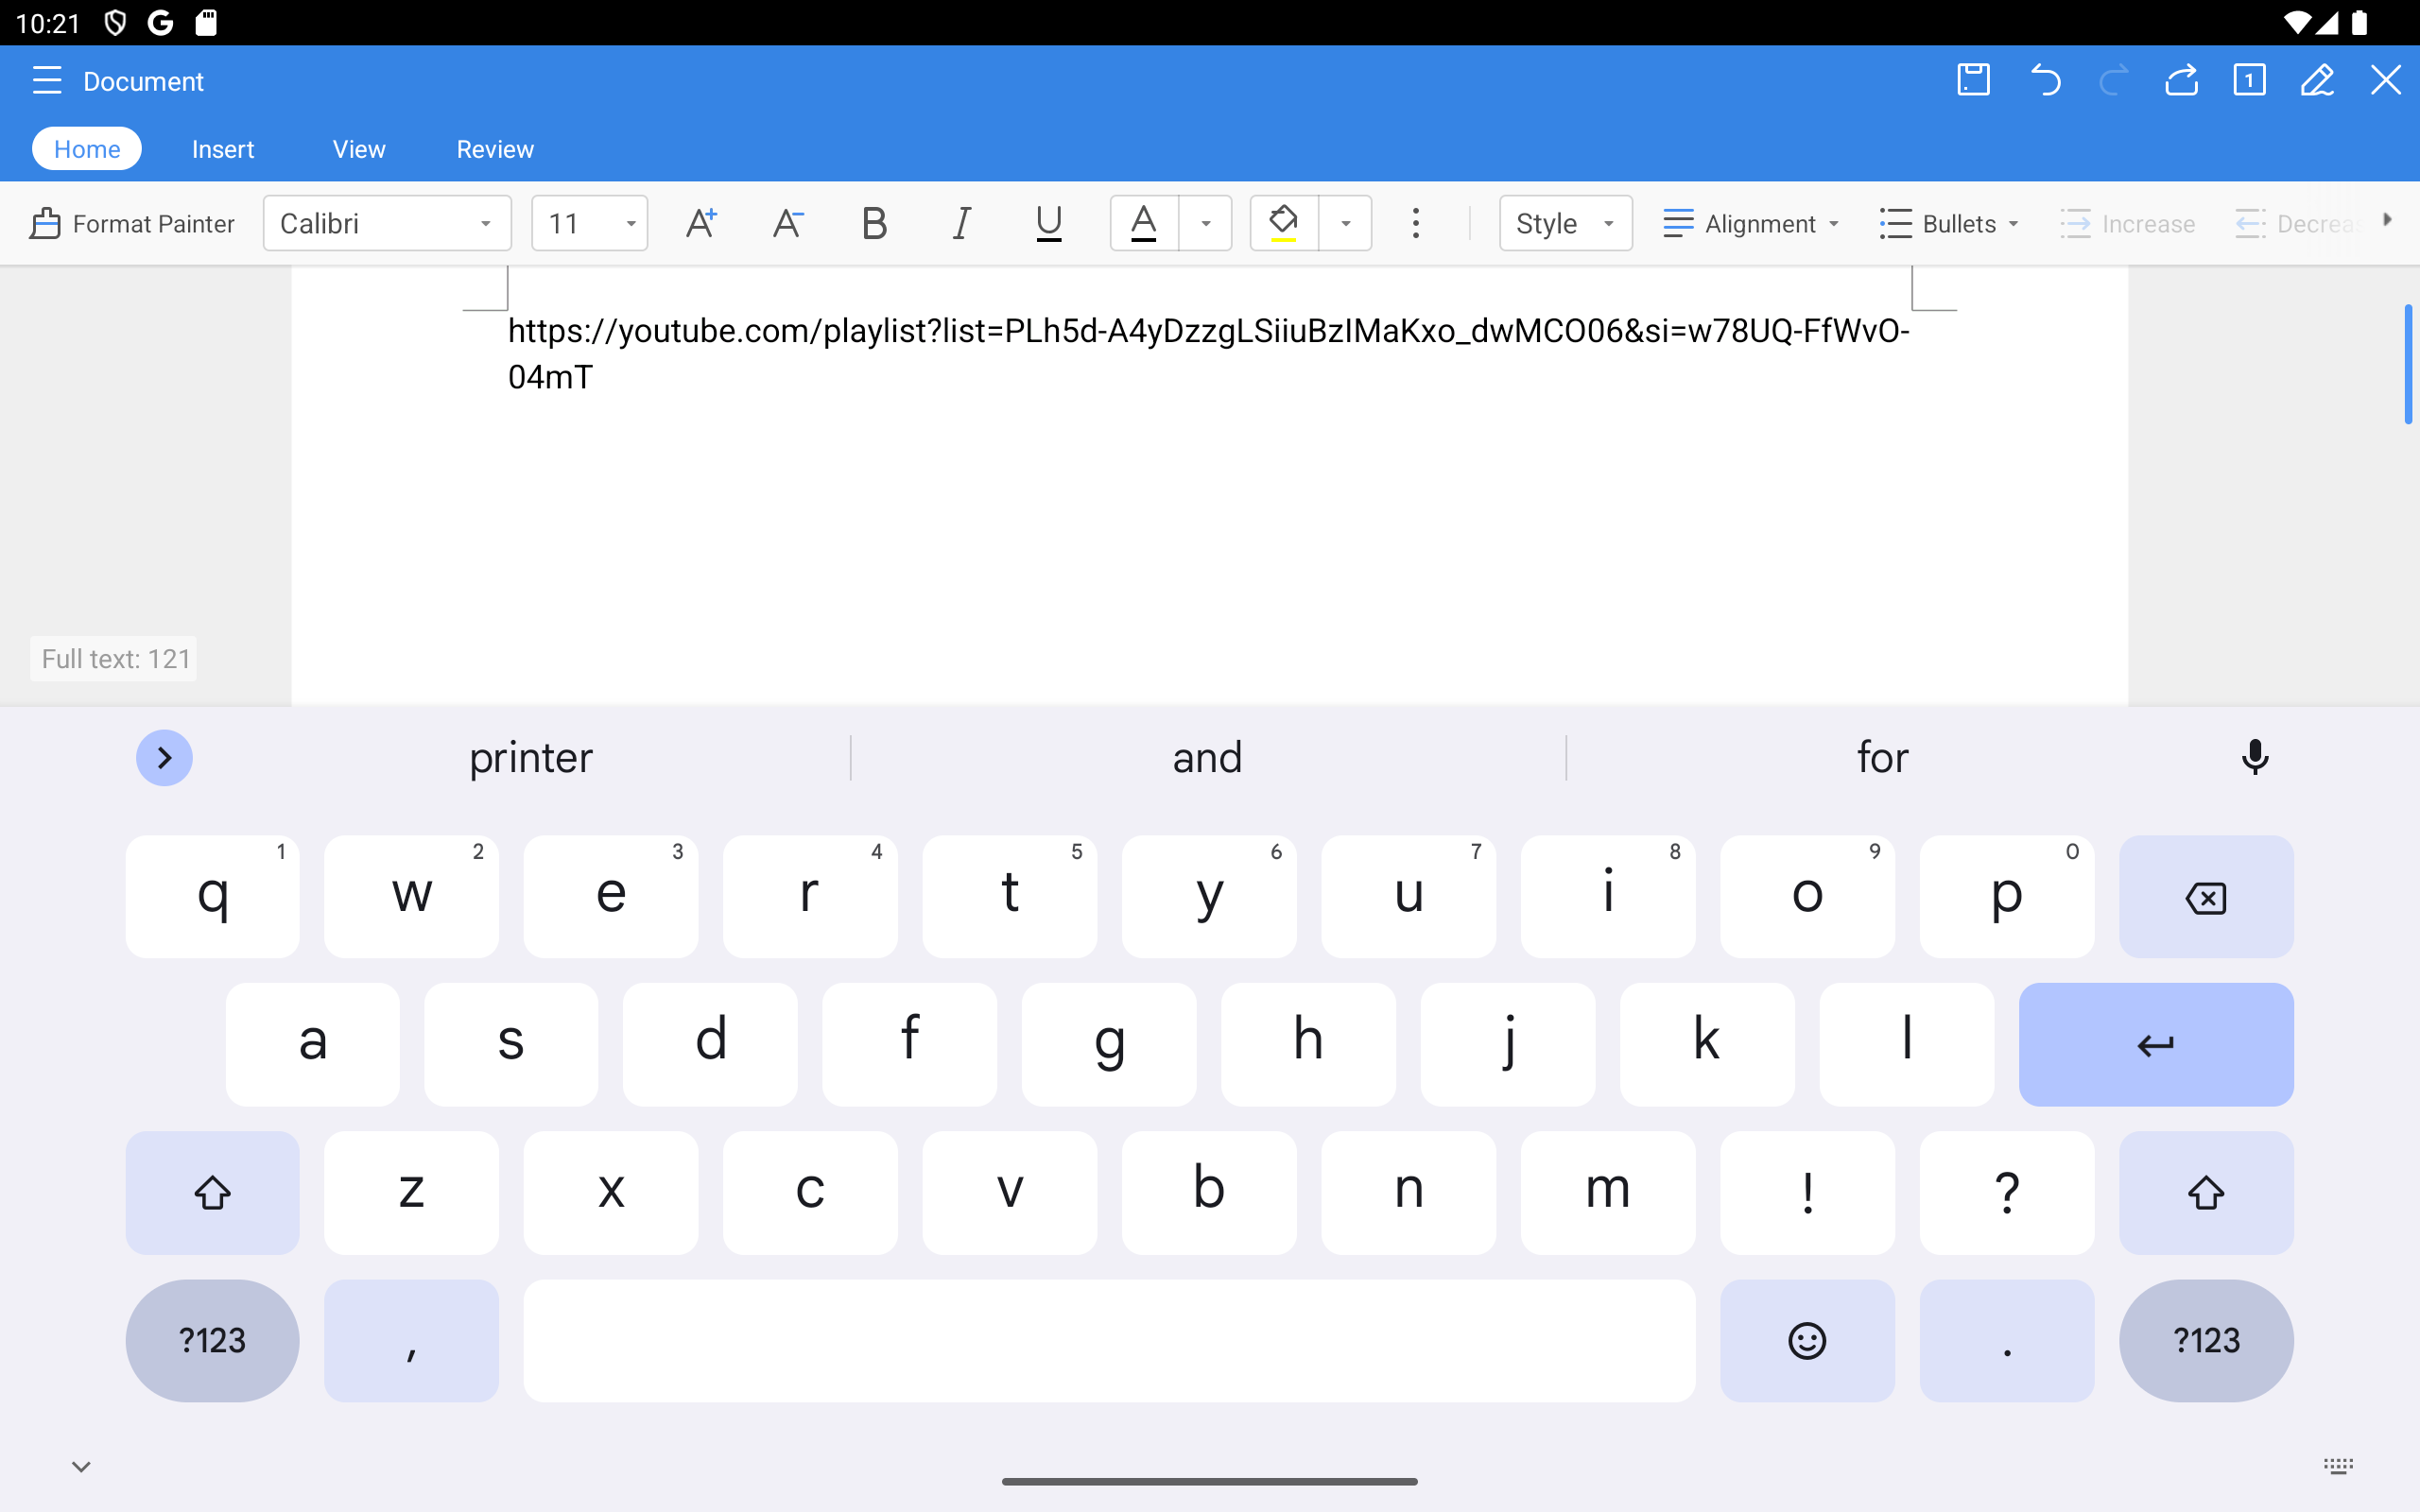Choose the "and" word suggestion
Viewport: 2420px width, 1512px height.
point(1207,757)
